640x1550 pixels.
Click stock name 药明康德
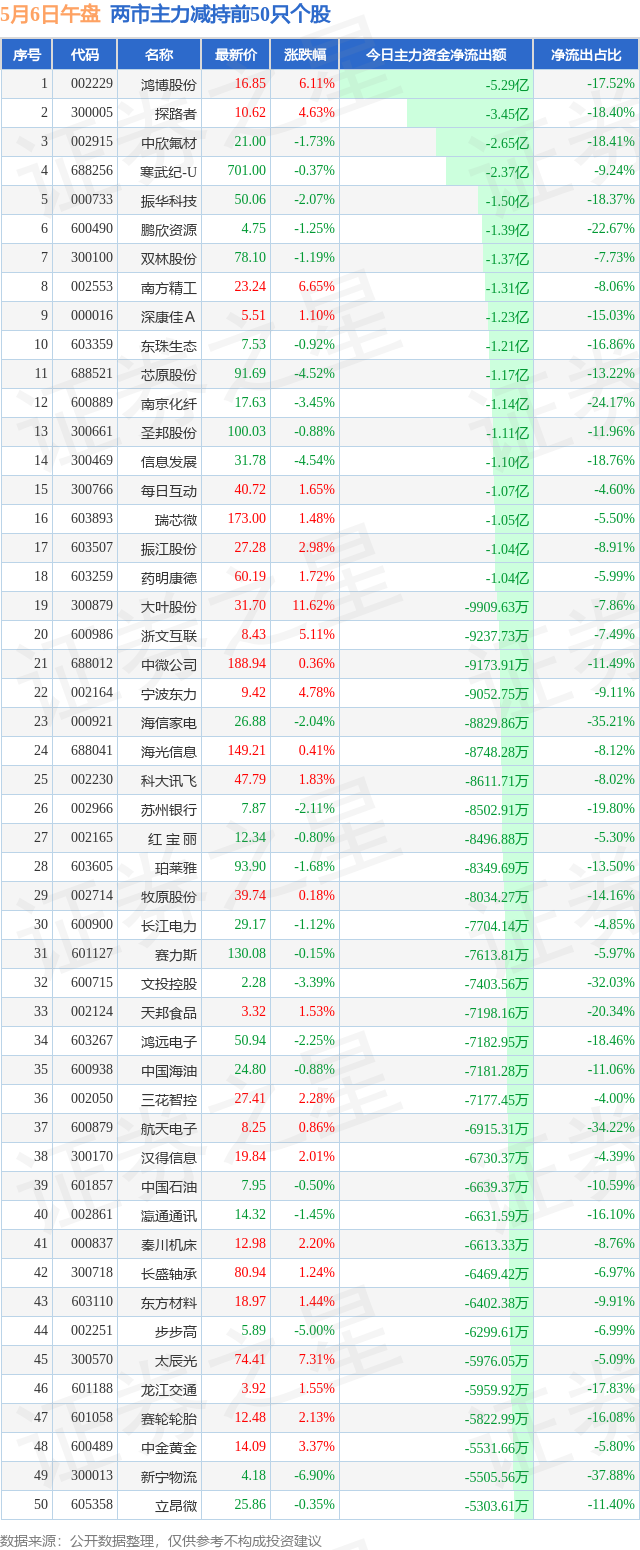click(169, 577)
